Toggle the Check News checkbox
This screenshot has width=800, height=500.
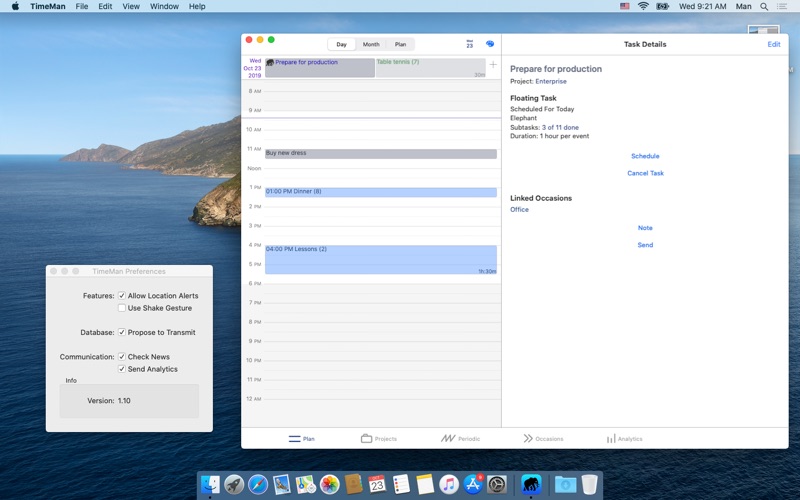[x=122, y=357]
